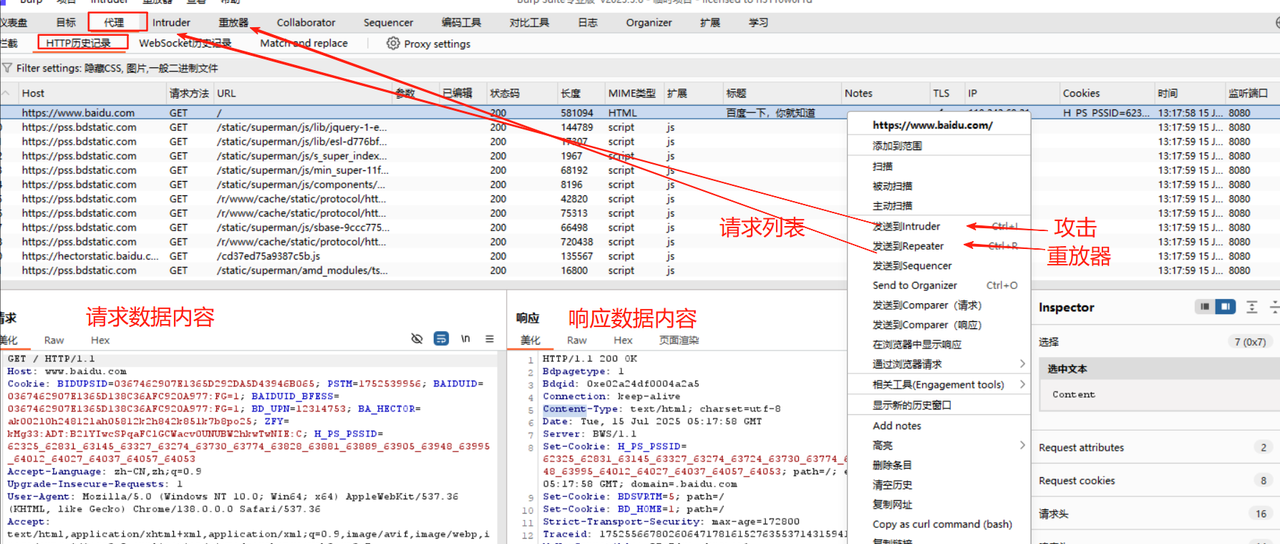Toggle show newline \n characters button

pos(465,339)
